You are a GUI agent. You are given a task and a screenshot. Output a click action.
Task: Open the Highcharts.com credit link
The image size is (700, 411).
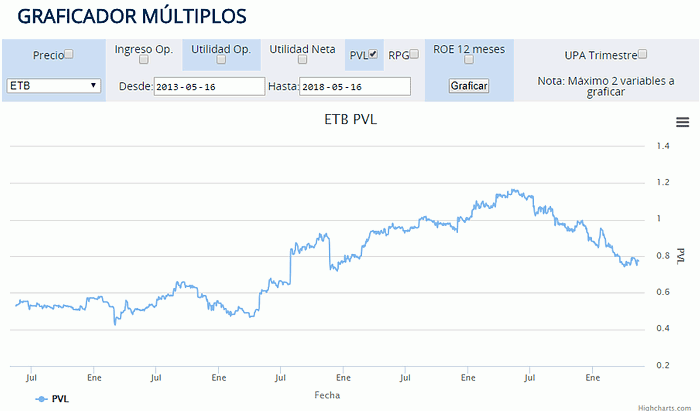point(664,407)
